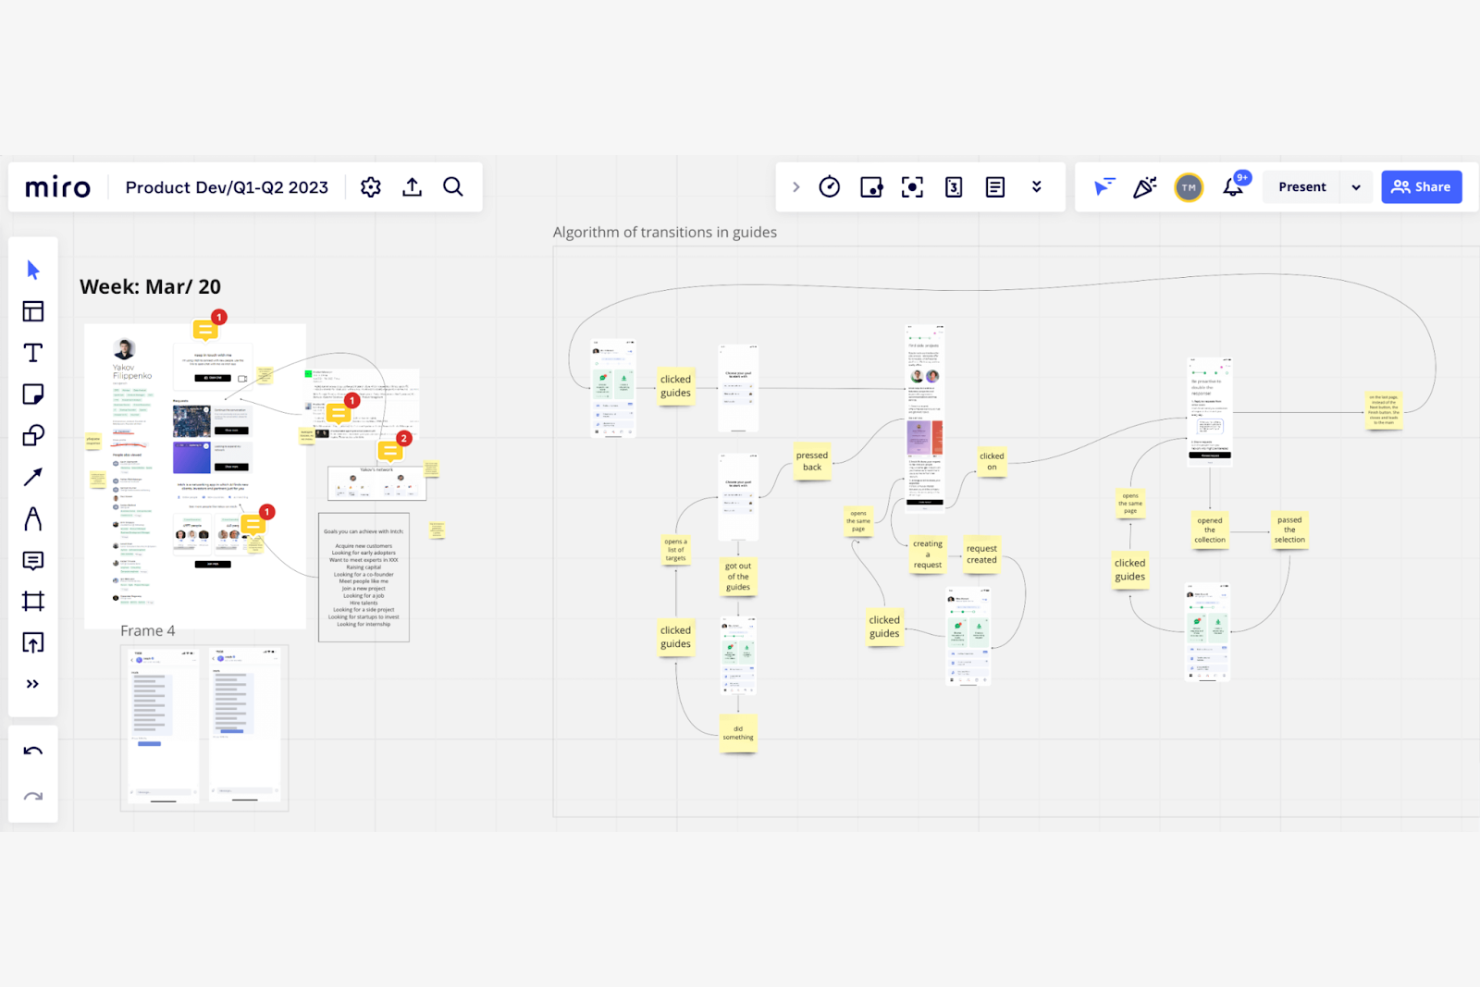Select the Connection line arrow tool
The height and width of the screenshot is (987, 1480).
coord(33,477)
